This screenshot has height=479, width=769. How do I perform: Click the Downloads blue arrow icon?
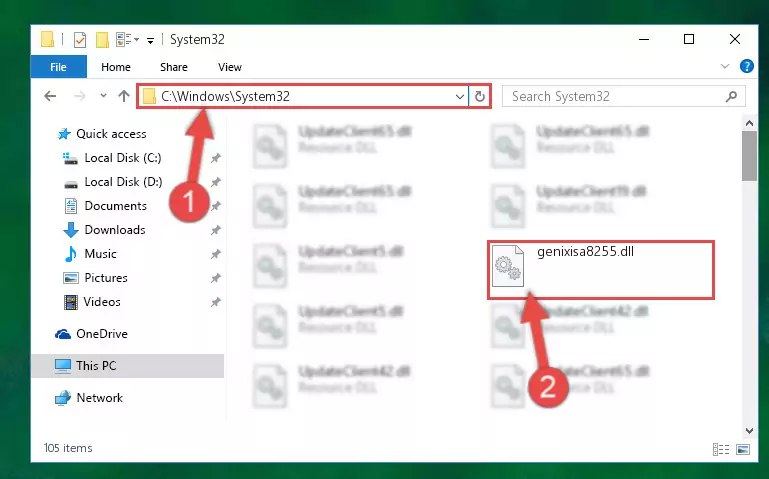71,230
